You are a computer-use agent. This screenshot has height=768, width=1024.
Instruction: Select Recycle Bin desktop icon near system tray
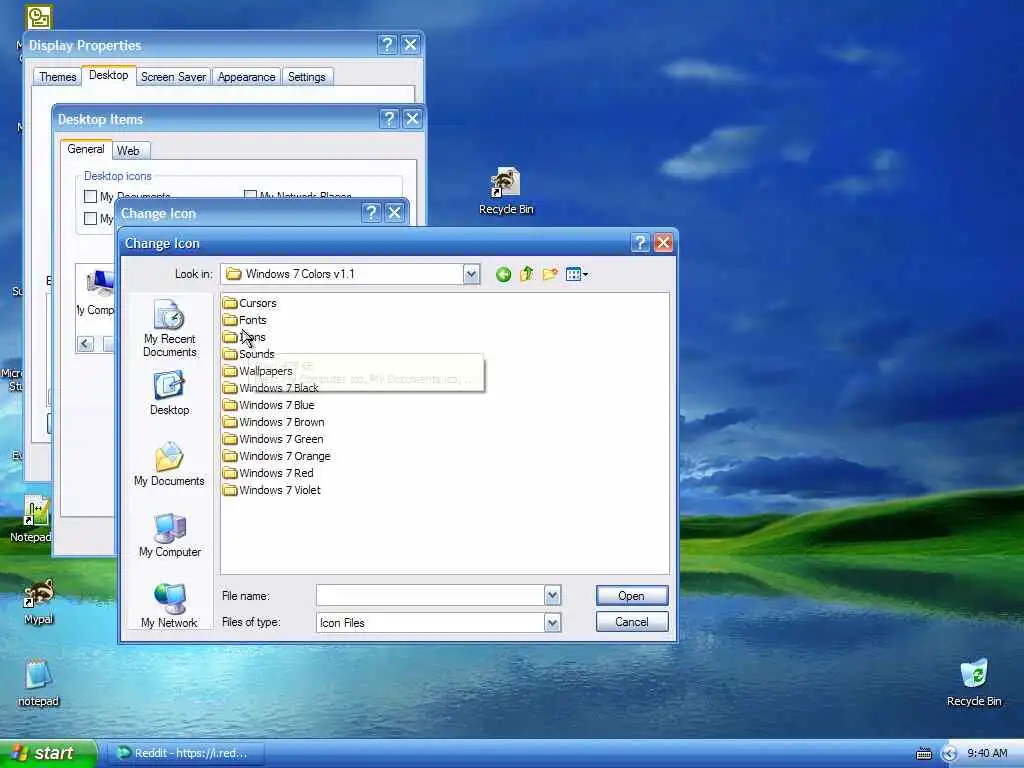pos(974,683)
